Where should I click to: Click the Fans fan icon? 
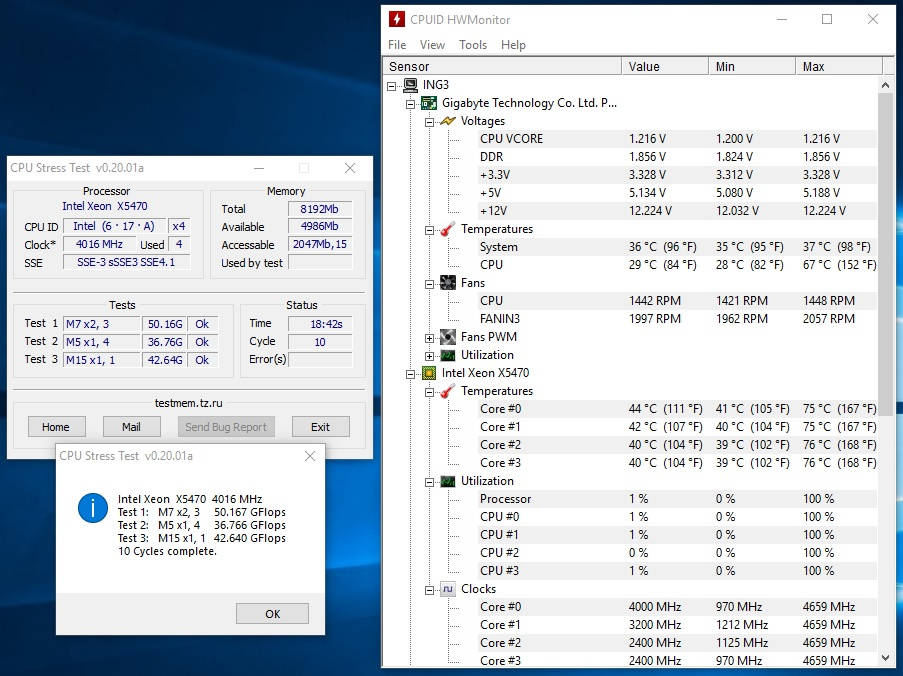click(447, 283)
